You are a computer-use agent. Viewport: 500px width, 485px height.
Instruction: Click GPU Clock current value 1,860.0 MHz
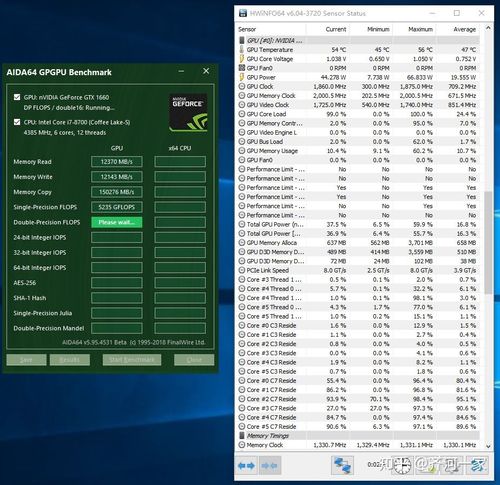coord(330,86)
